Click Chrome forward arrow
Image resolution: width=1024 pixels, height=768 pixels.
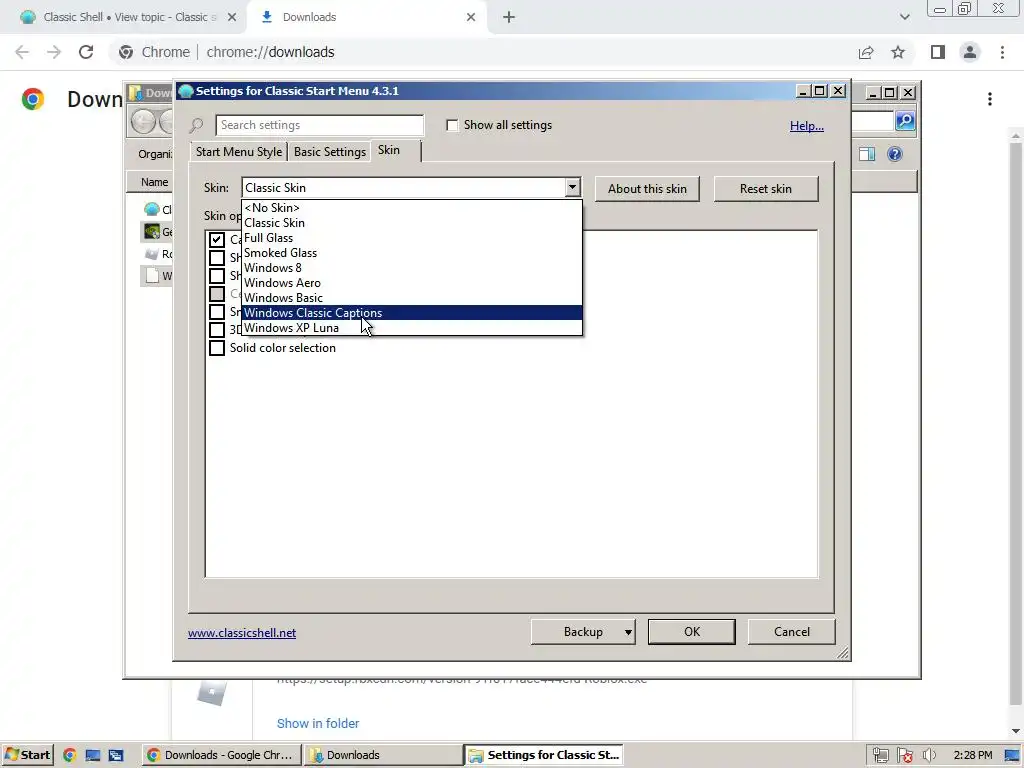click(54, 52)
